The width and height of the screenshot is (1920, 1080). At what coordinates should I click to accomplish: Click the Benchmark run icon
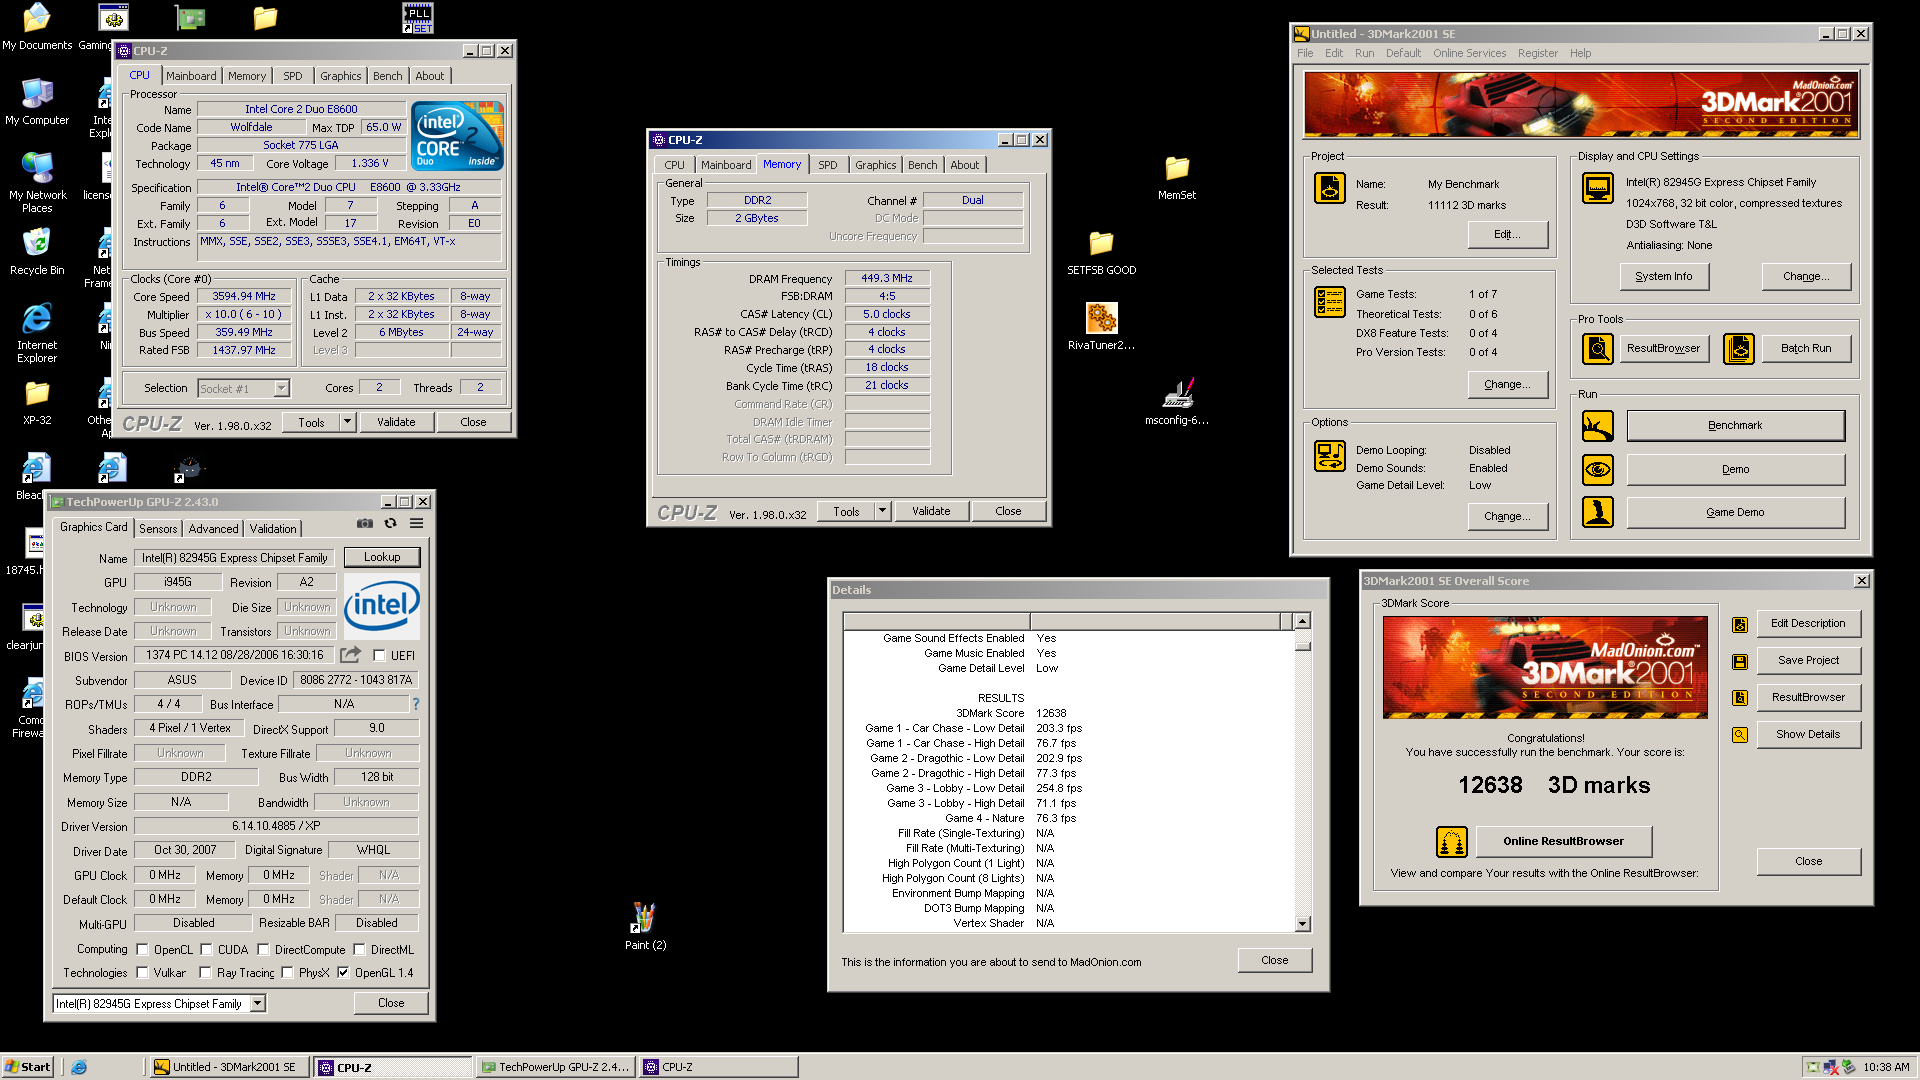[1598, 426]
